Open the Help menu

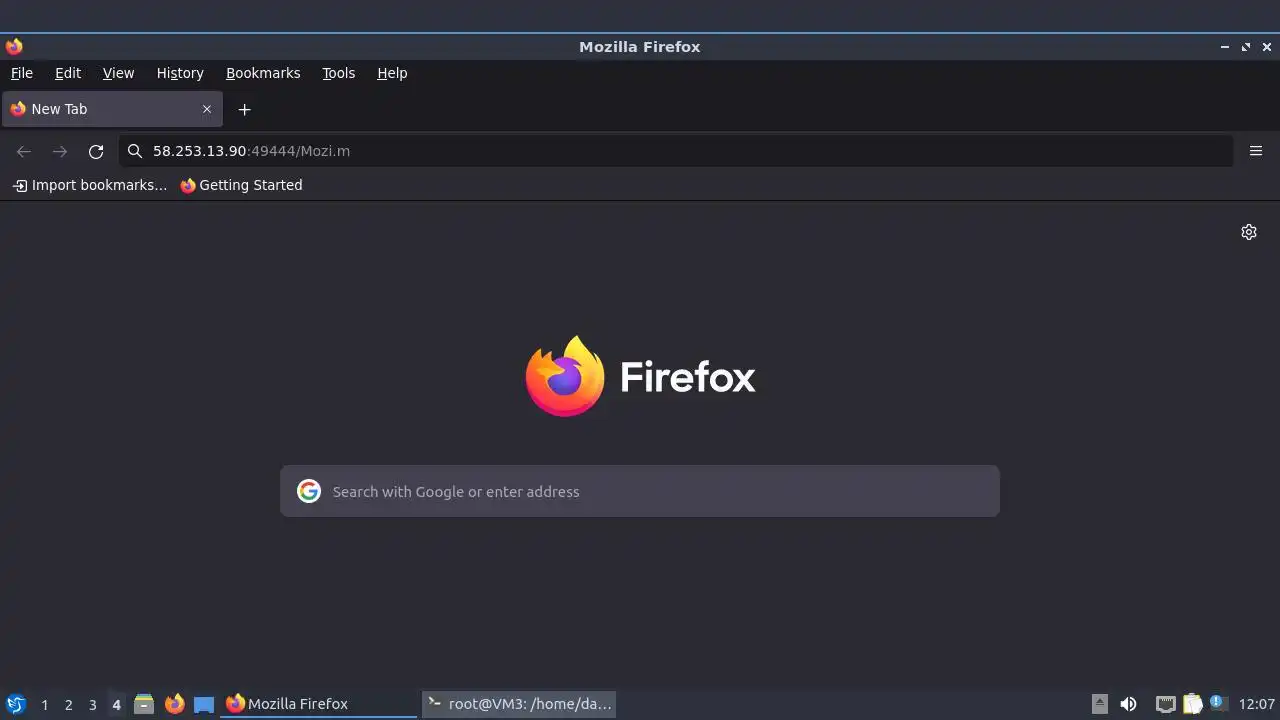pos(392,73)
